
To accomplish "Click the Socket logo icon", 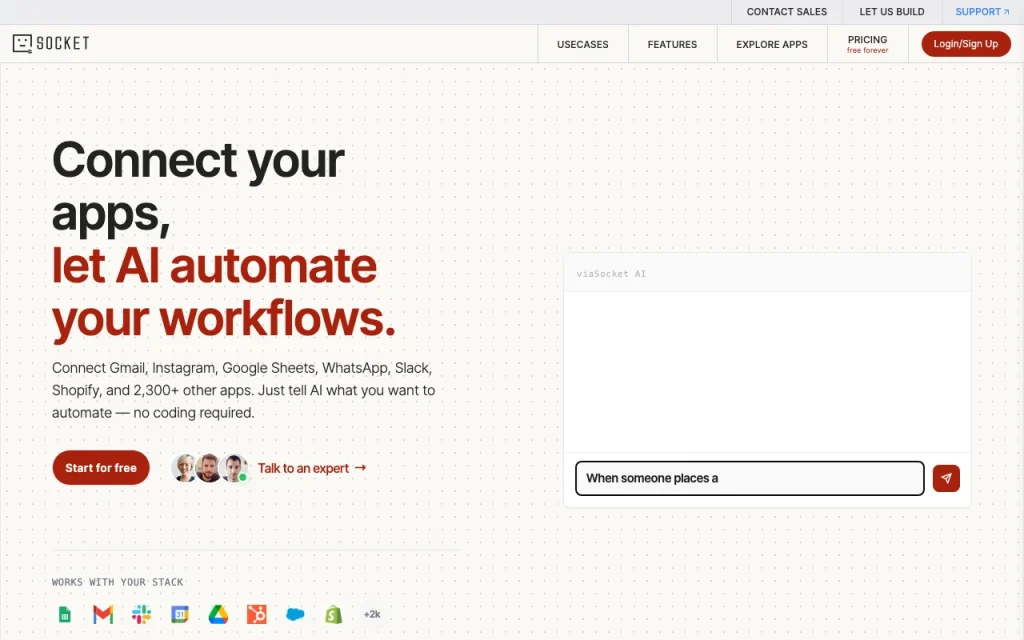I will click(22, 44).
